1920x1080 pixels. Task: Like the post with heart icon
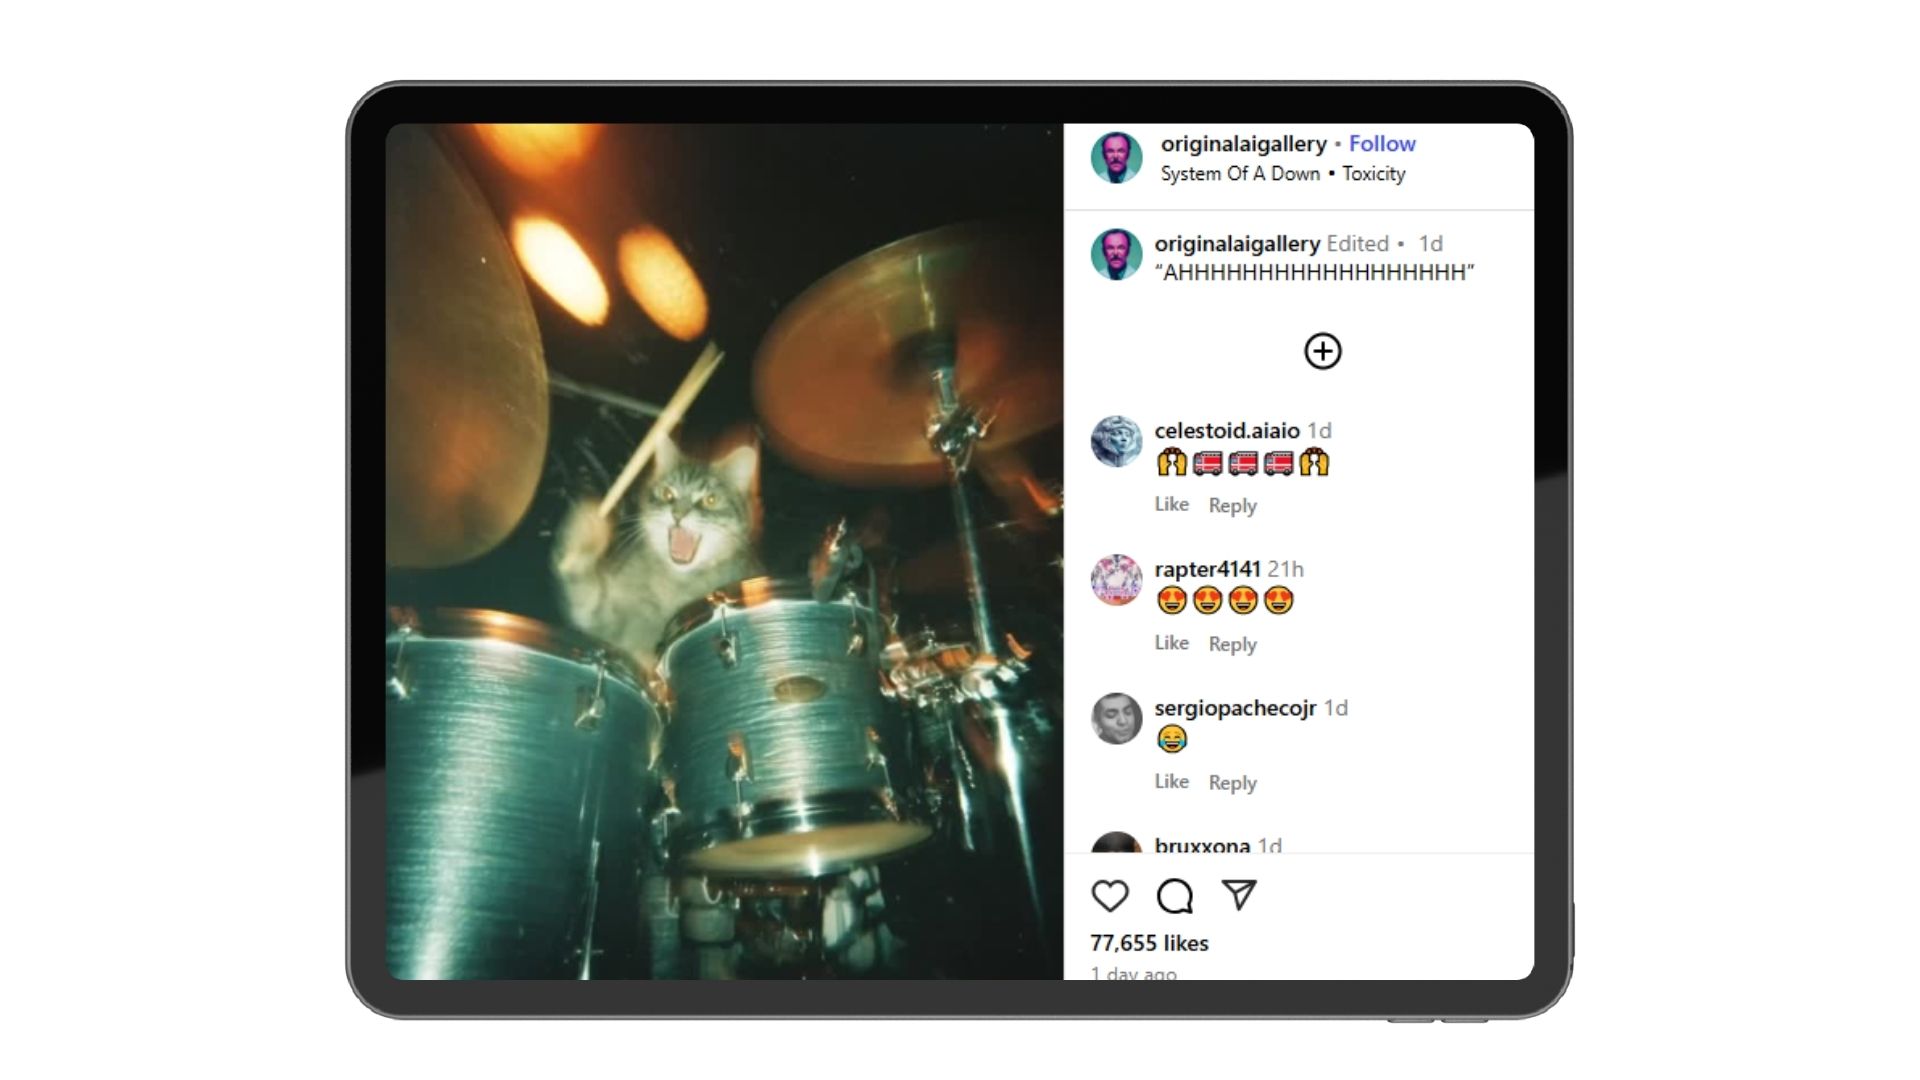[x=1109, y=896]
